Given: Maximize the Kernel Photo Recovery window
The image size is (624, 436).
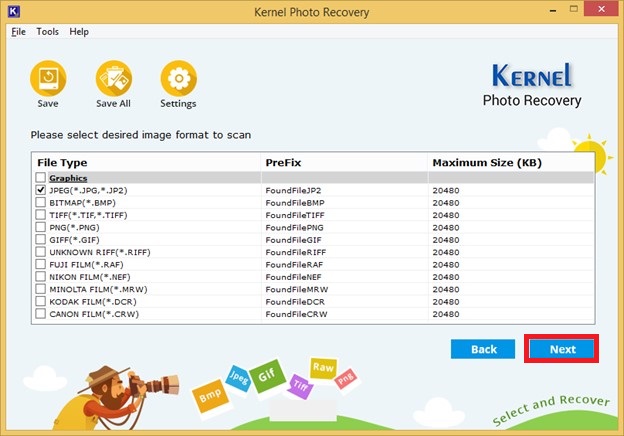Looking at the screenshot, I should point(573,9).
